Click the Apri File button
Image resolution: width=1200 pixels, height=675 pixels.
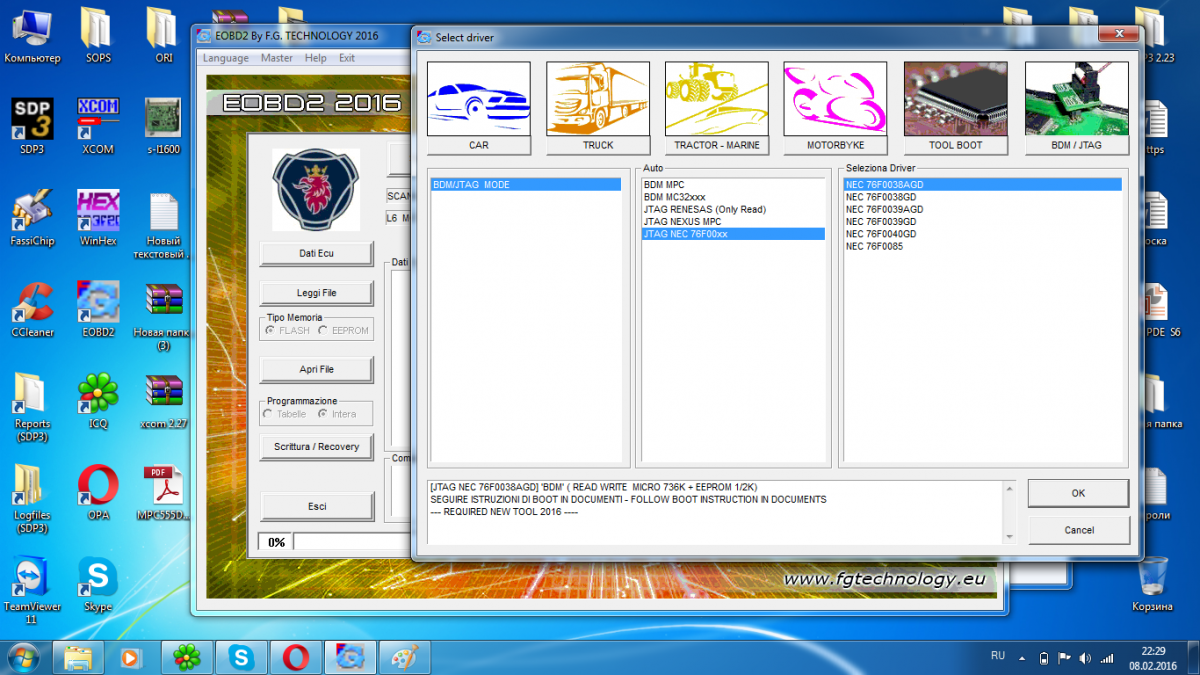point(316,370)
